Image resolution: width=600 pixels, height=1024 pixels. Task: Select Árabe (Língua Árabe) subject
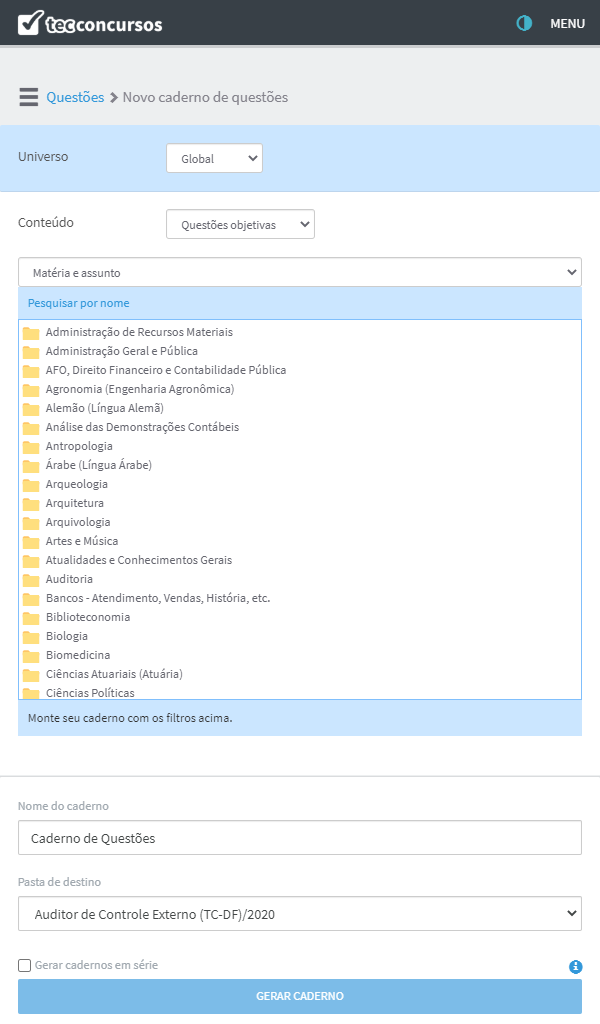tap(99, 464)
